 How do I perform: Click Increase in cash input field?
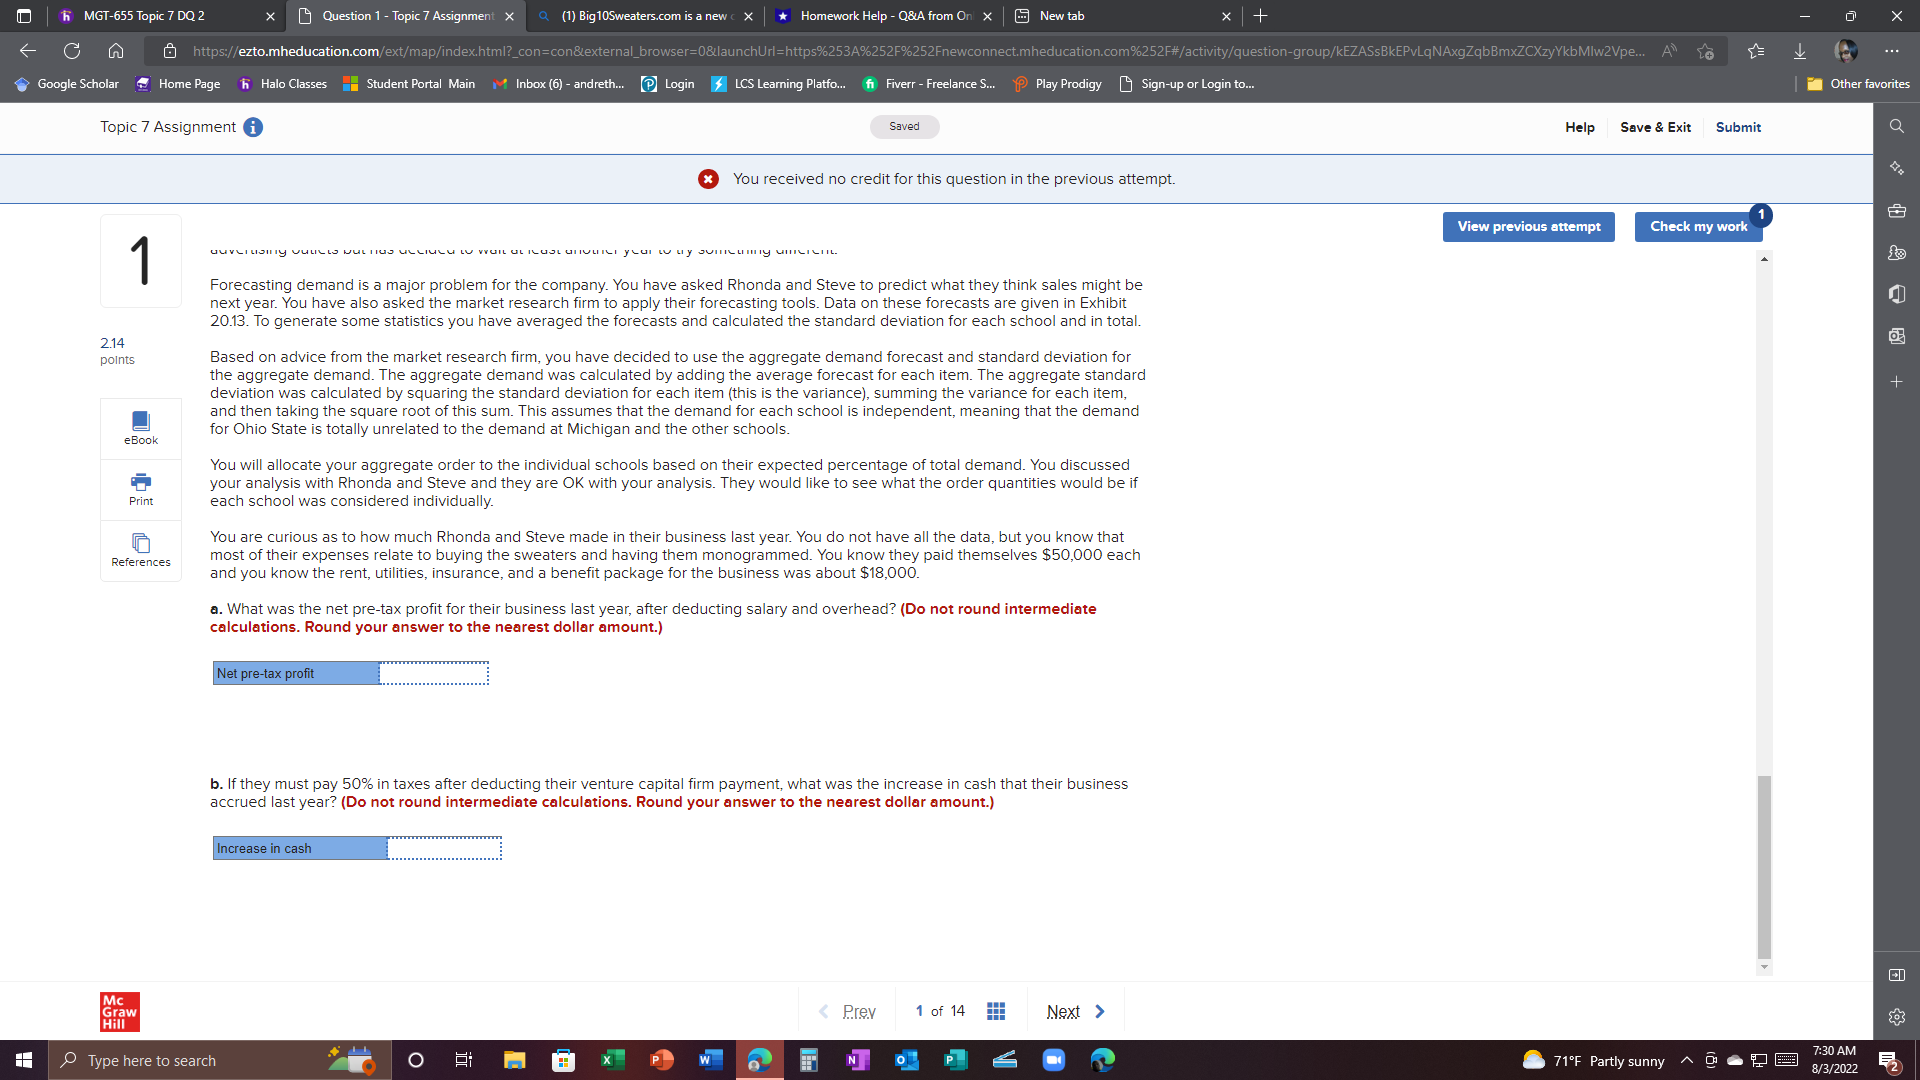[x=444, y=848]
